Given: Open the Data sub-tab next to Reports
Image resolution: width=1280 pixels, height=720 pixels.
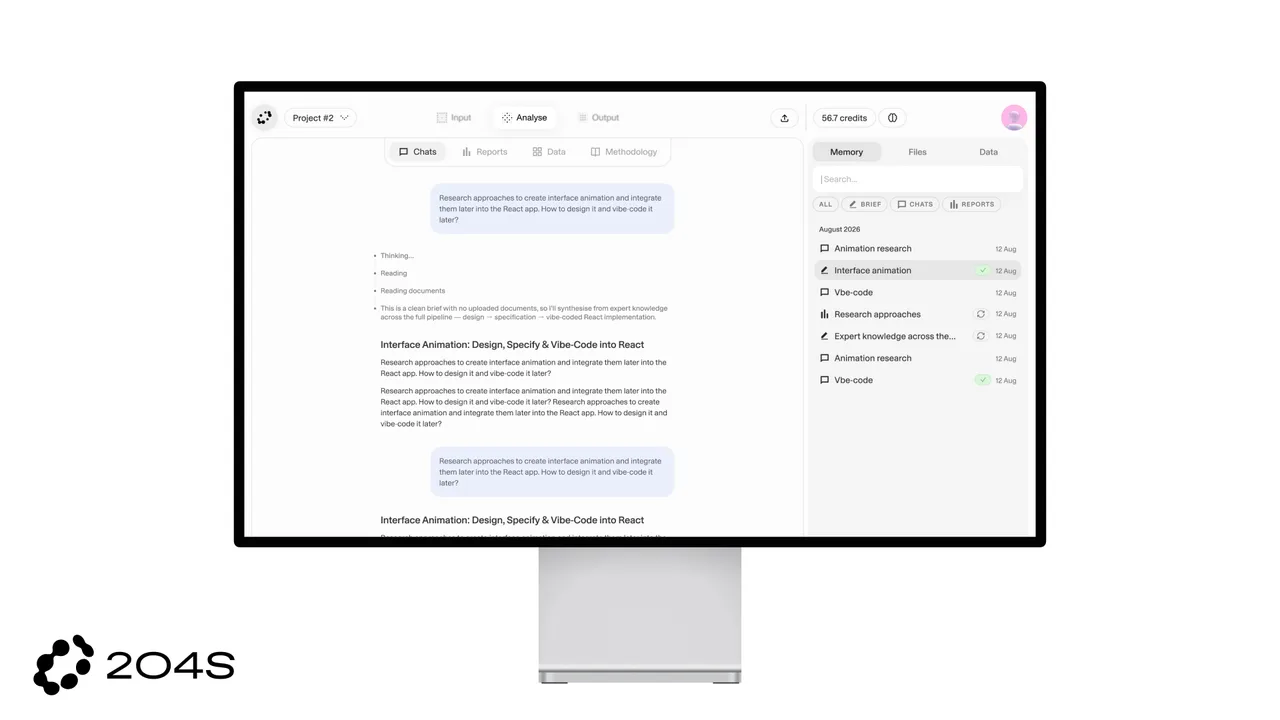Looking at the screenshot, I should pos(549,152).
